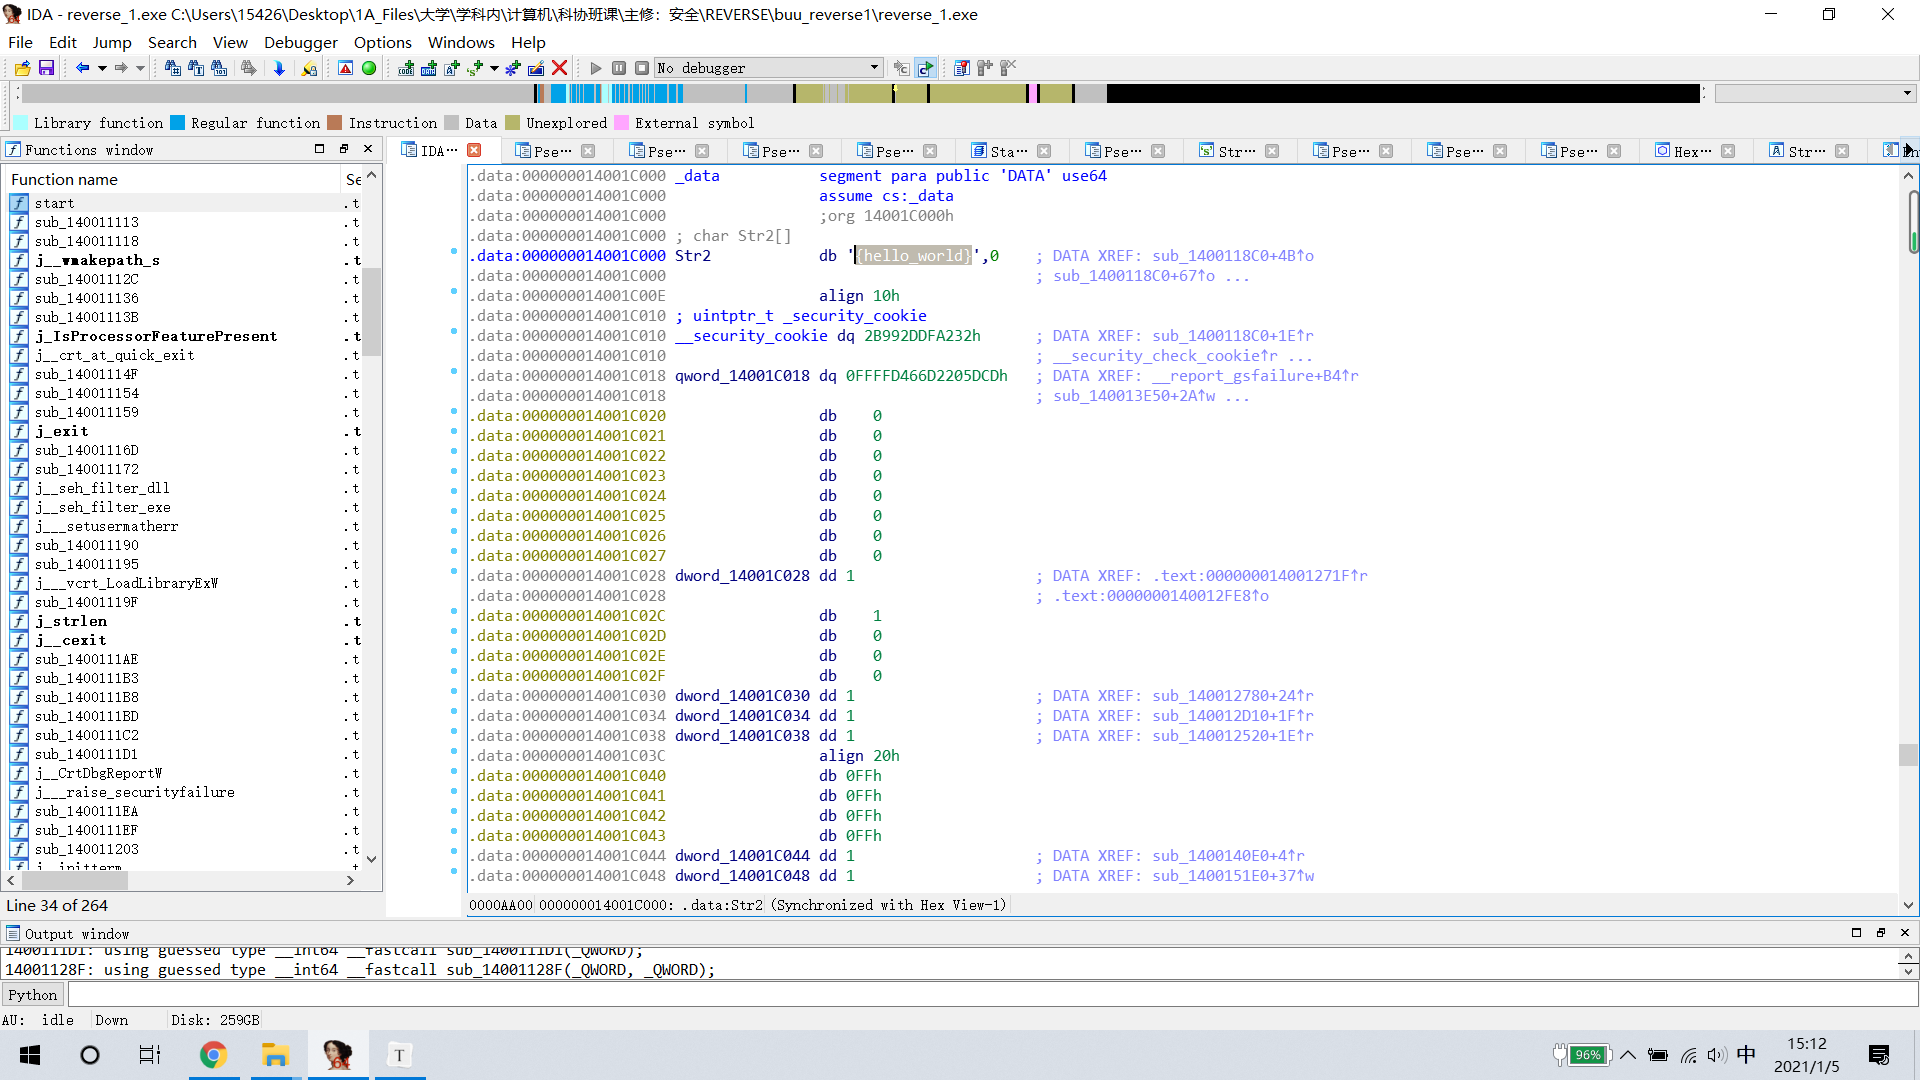The width and height of the screenshot is (1920, 1080).
Task: Click the Terminate process stop icon
Action: coord(642,68)
